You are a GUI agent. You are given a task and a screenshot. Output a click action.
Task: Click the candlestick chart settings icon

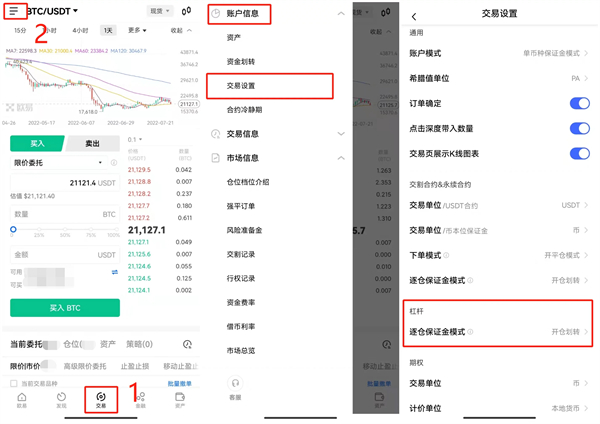(x=186, y=11)
